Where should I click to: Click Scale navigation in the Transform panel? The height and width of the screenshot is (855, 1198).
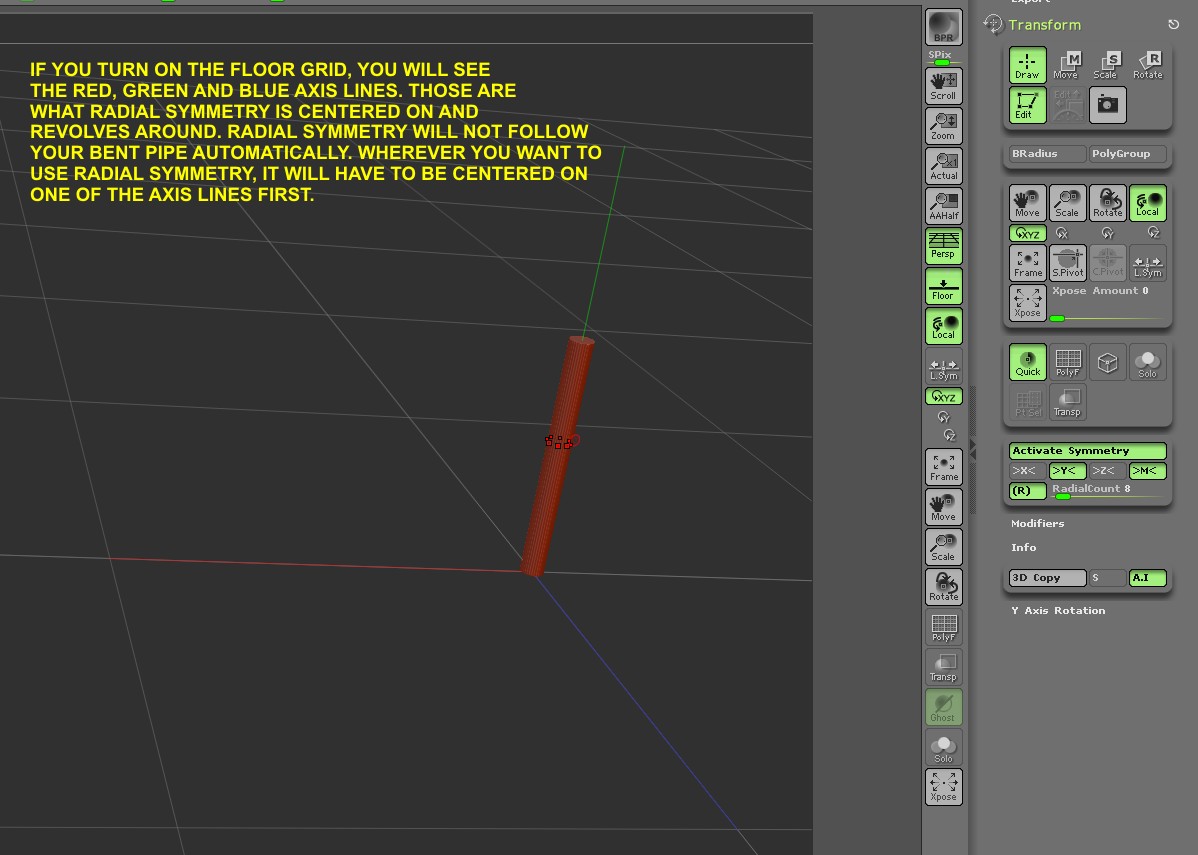coord(1067,203)
